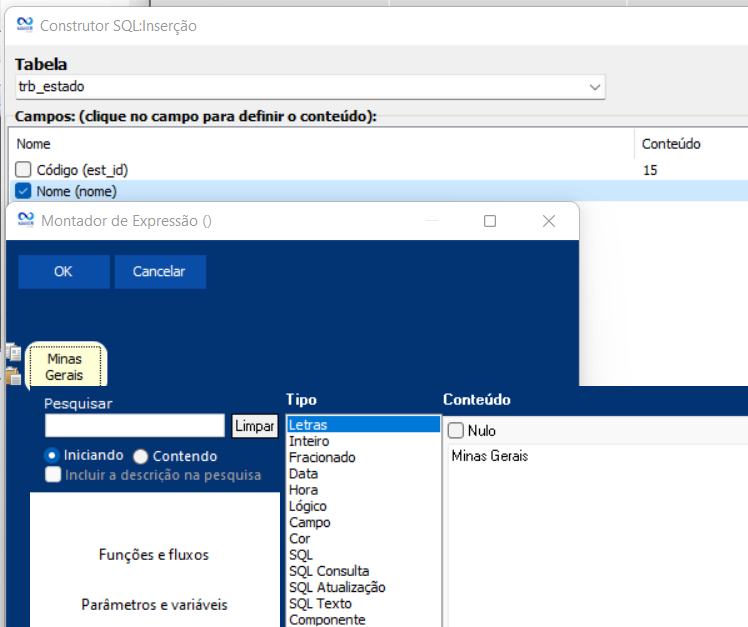This screenshot has height=627, width=748.
Task: Choose the Iniciando search option
Action: pyautogui.click(x=53, y=455)
